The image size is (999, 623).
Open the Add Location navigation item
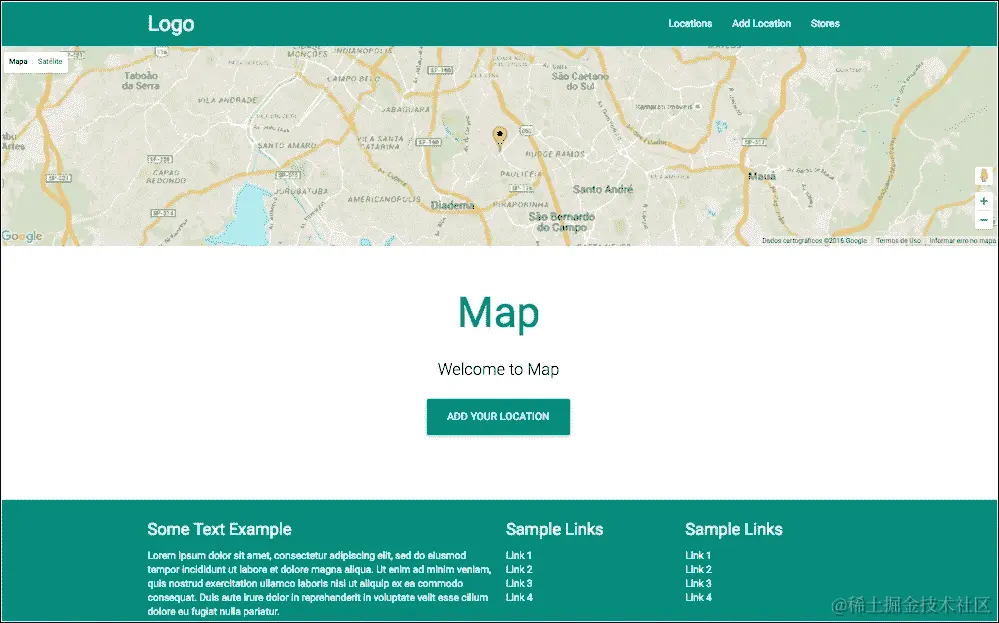coord(761,23)
